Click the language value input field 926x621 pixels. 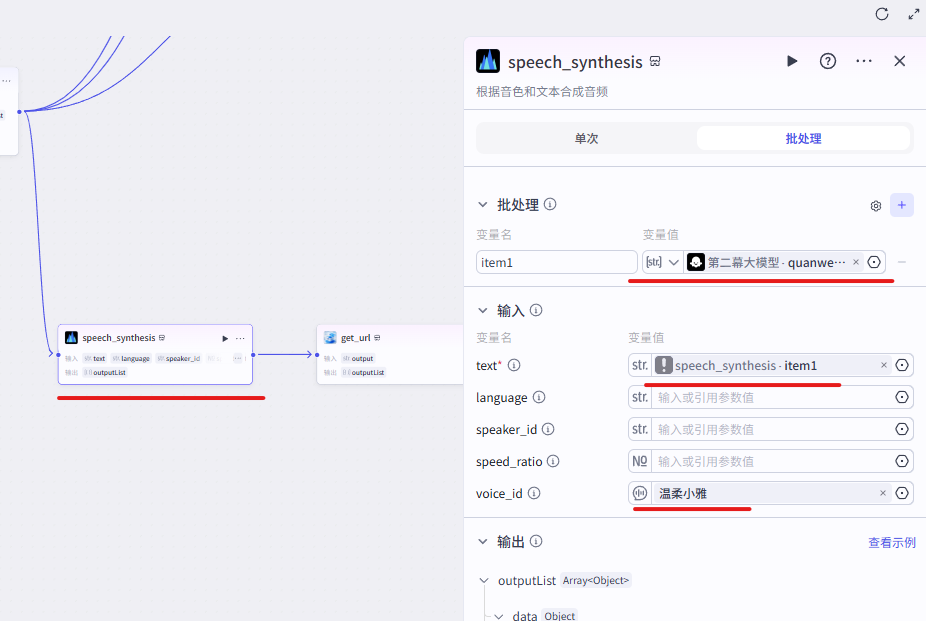771,397
